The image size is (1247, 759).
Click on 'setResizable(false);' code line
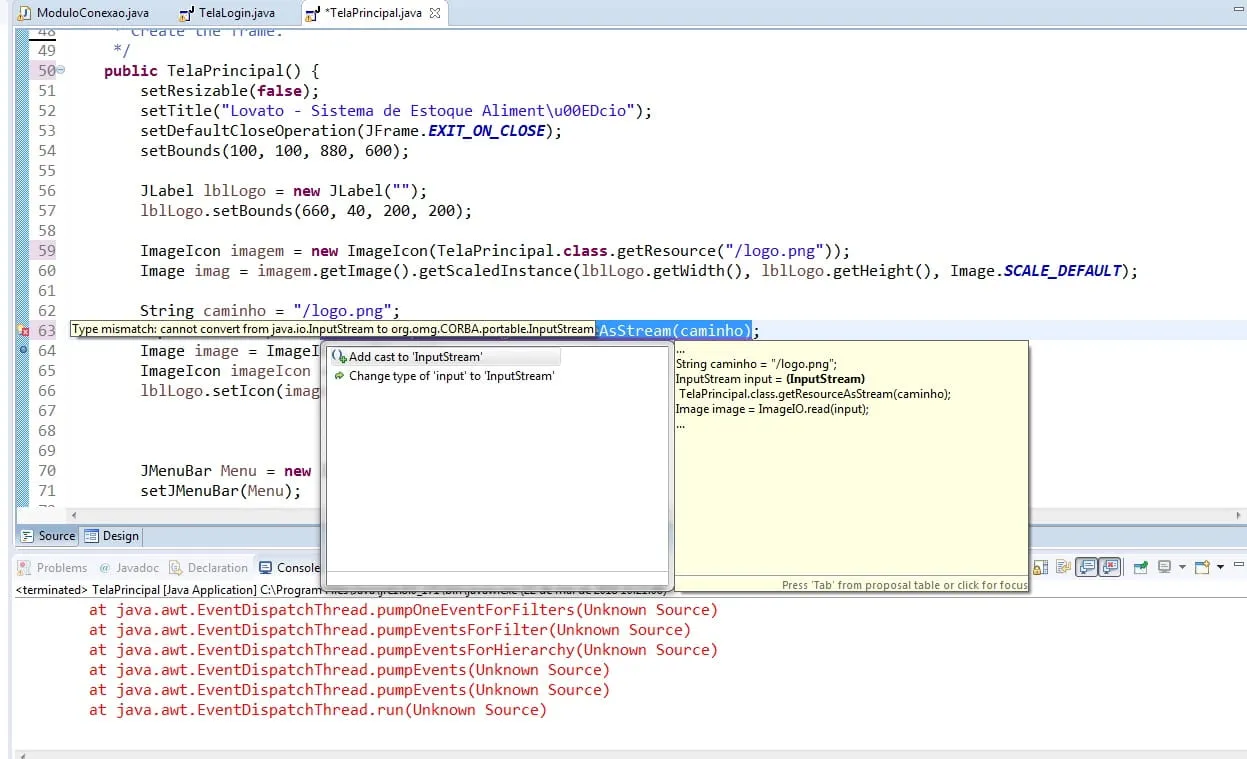point(229,91)
